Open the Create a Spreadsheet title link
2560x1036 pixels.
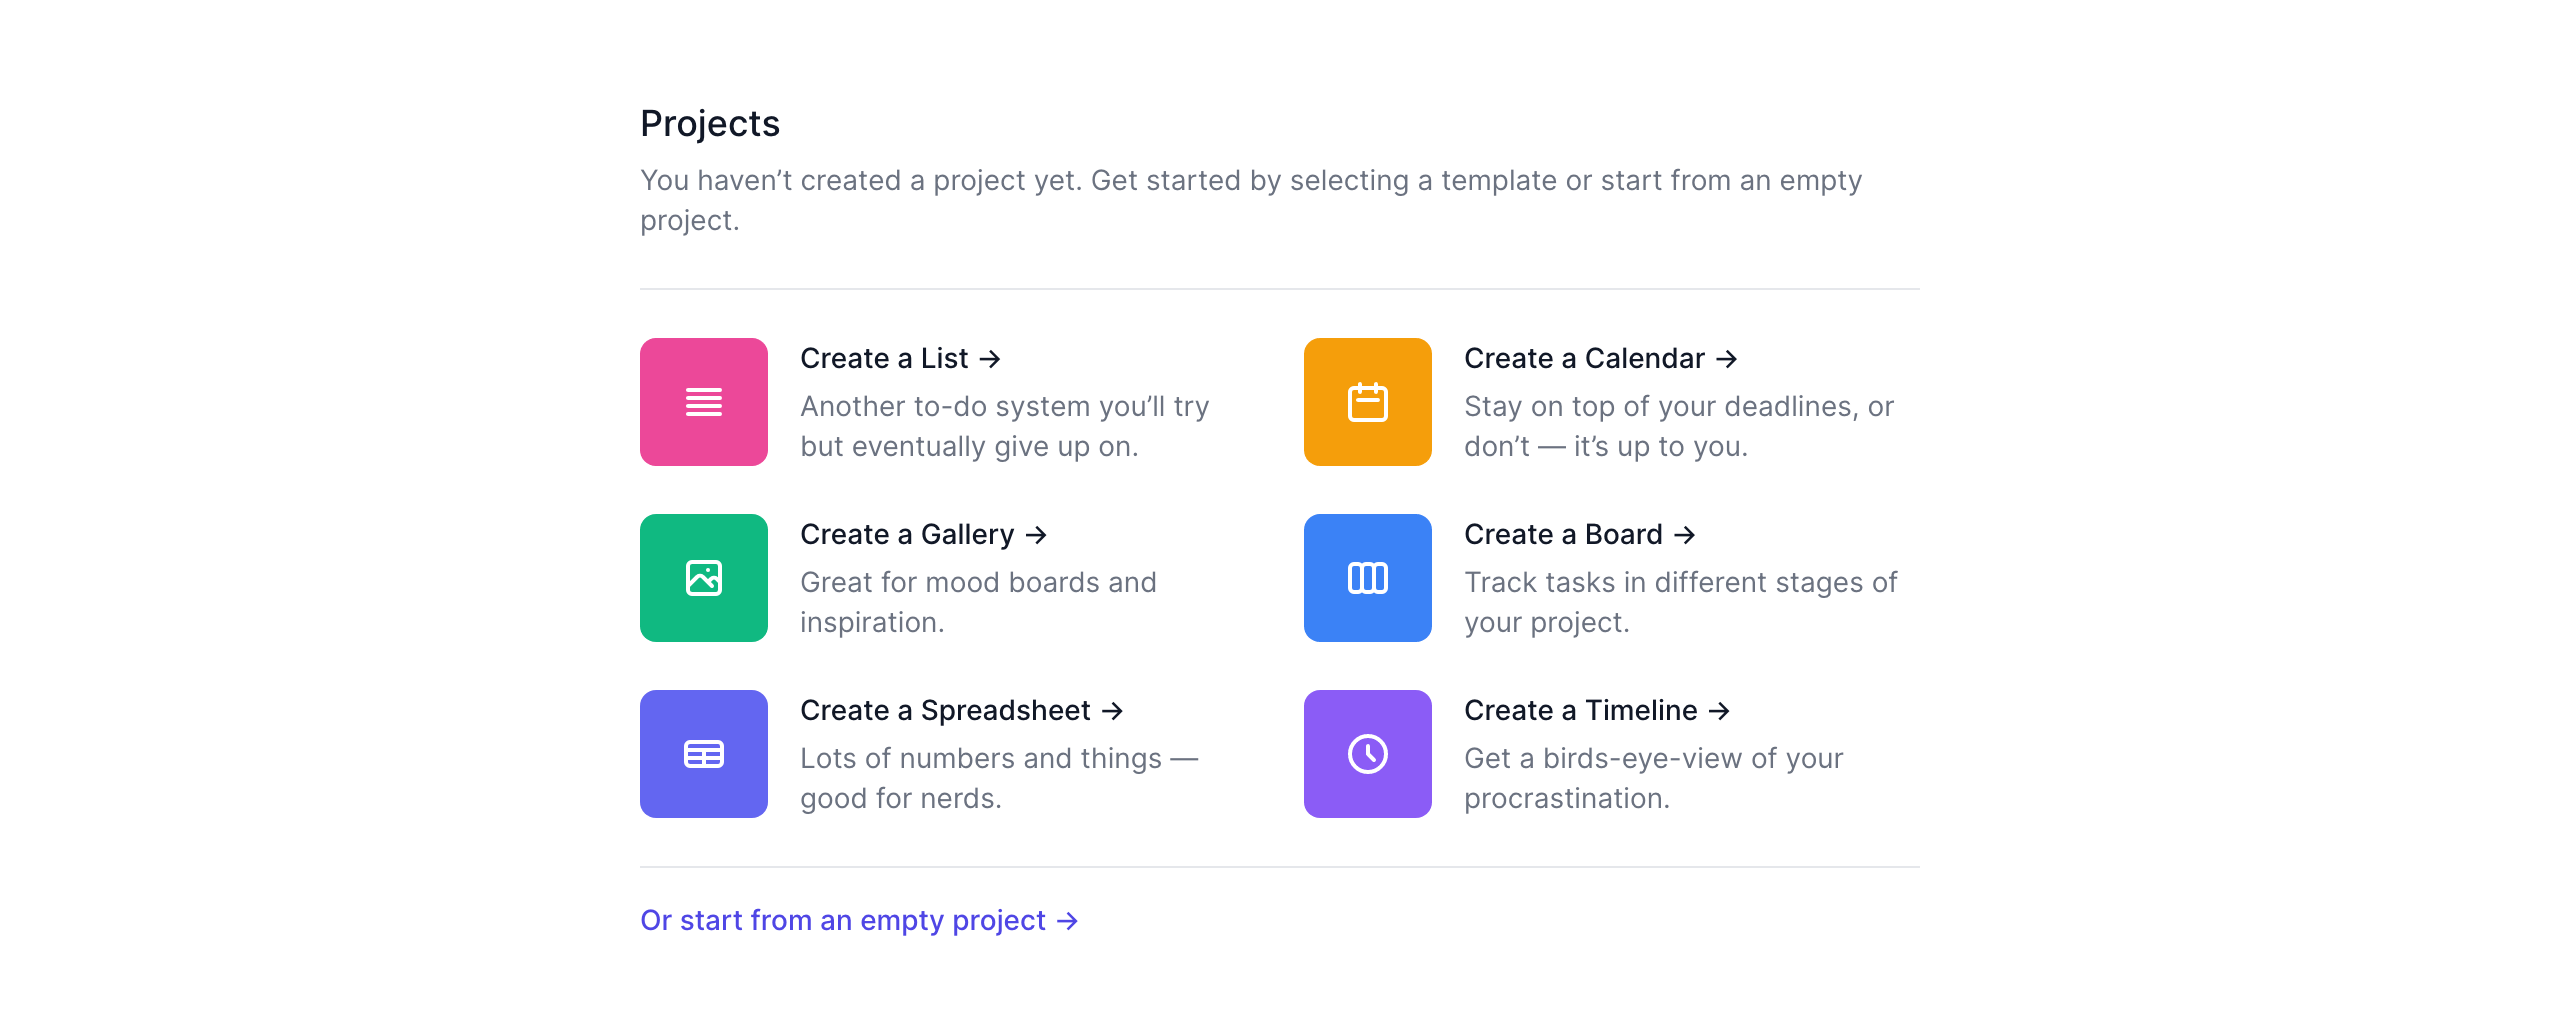click(x=945, y=710)
